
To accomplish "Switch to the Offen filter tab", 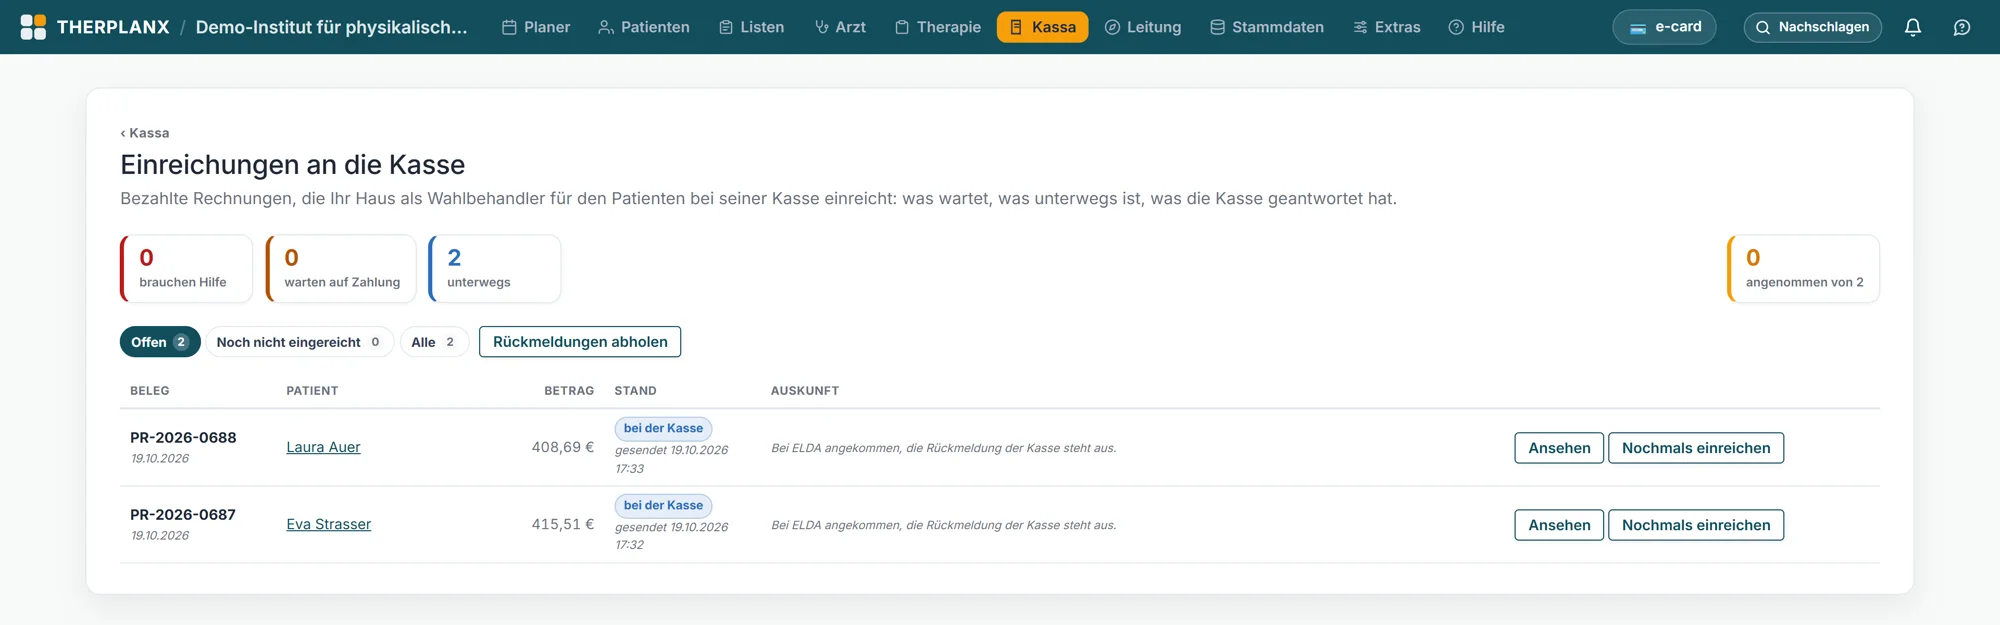I will pos(160,342).
